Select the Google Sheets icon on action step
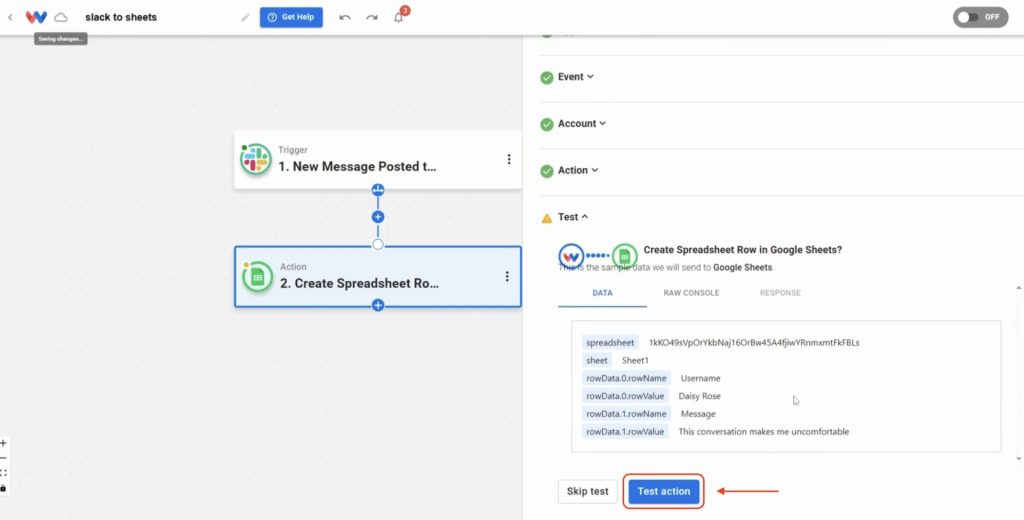1024x520 pixels. pos(257,276)
